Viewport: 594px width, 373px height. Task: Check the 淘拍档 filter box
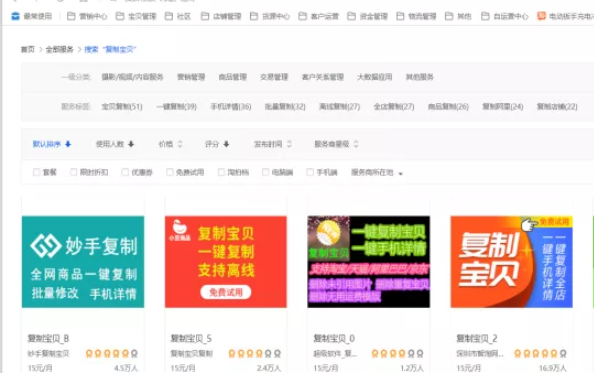[x=221, y=172]
